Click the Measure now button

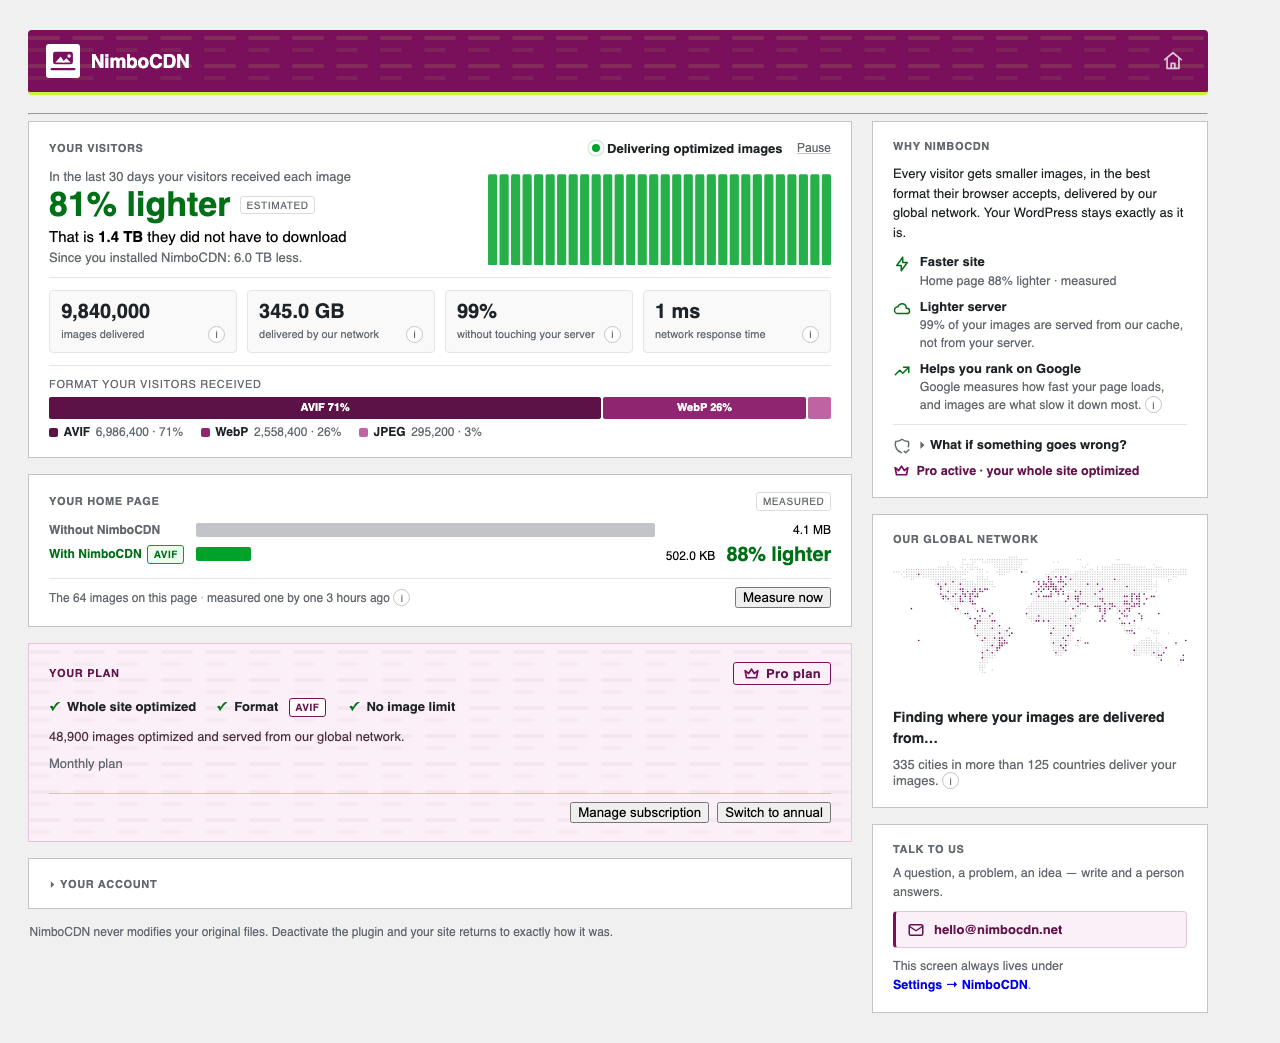click(x=783, y=597)
